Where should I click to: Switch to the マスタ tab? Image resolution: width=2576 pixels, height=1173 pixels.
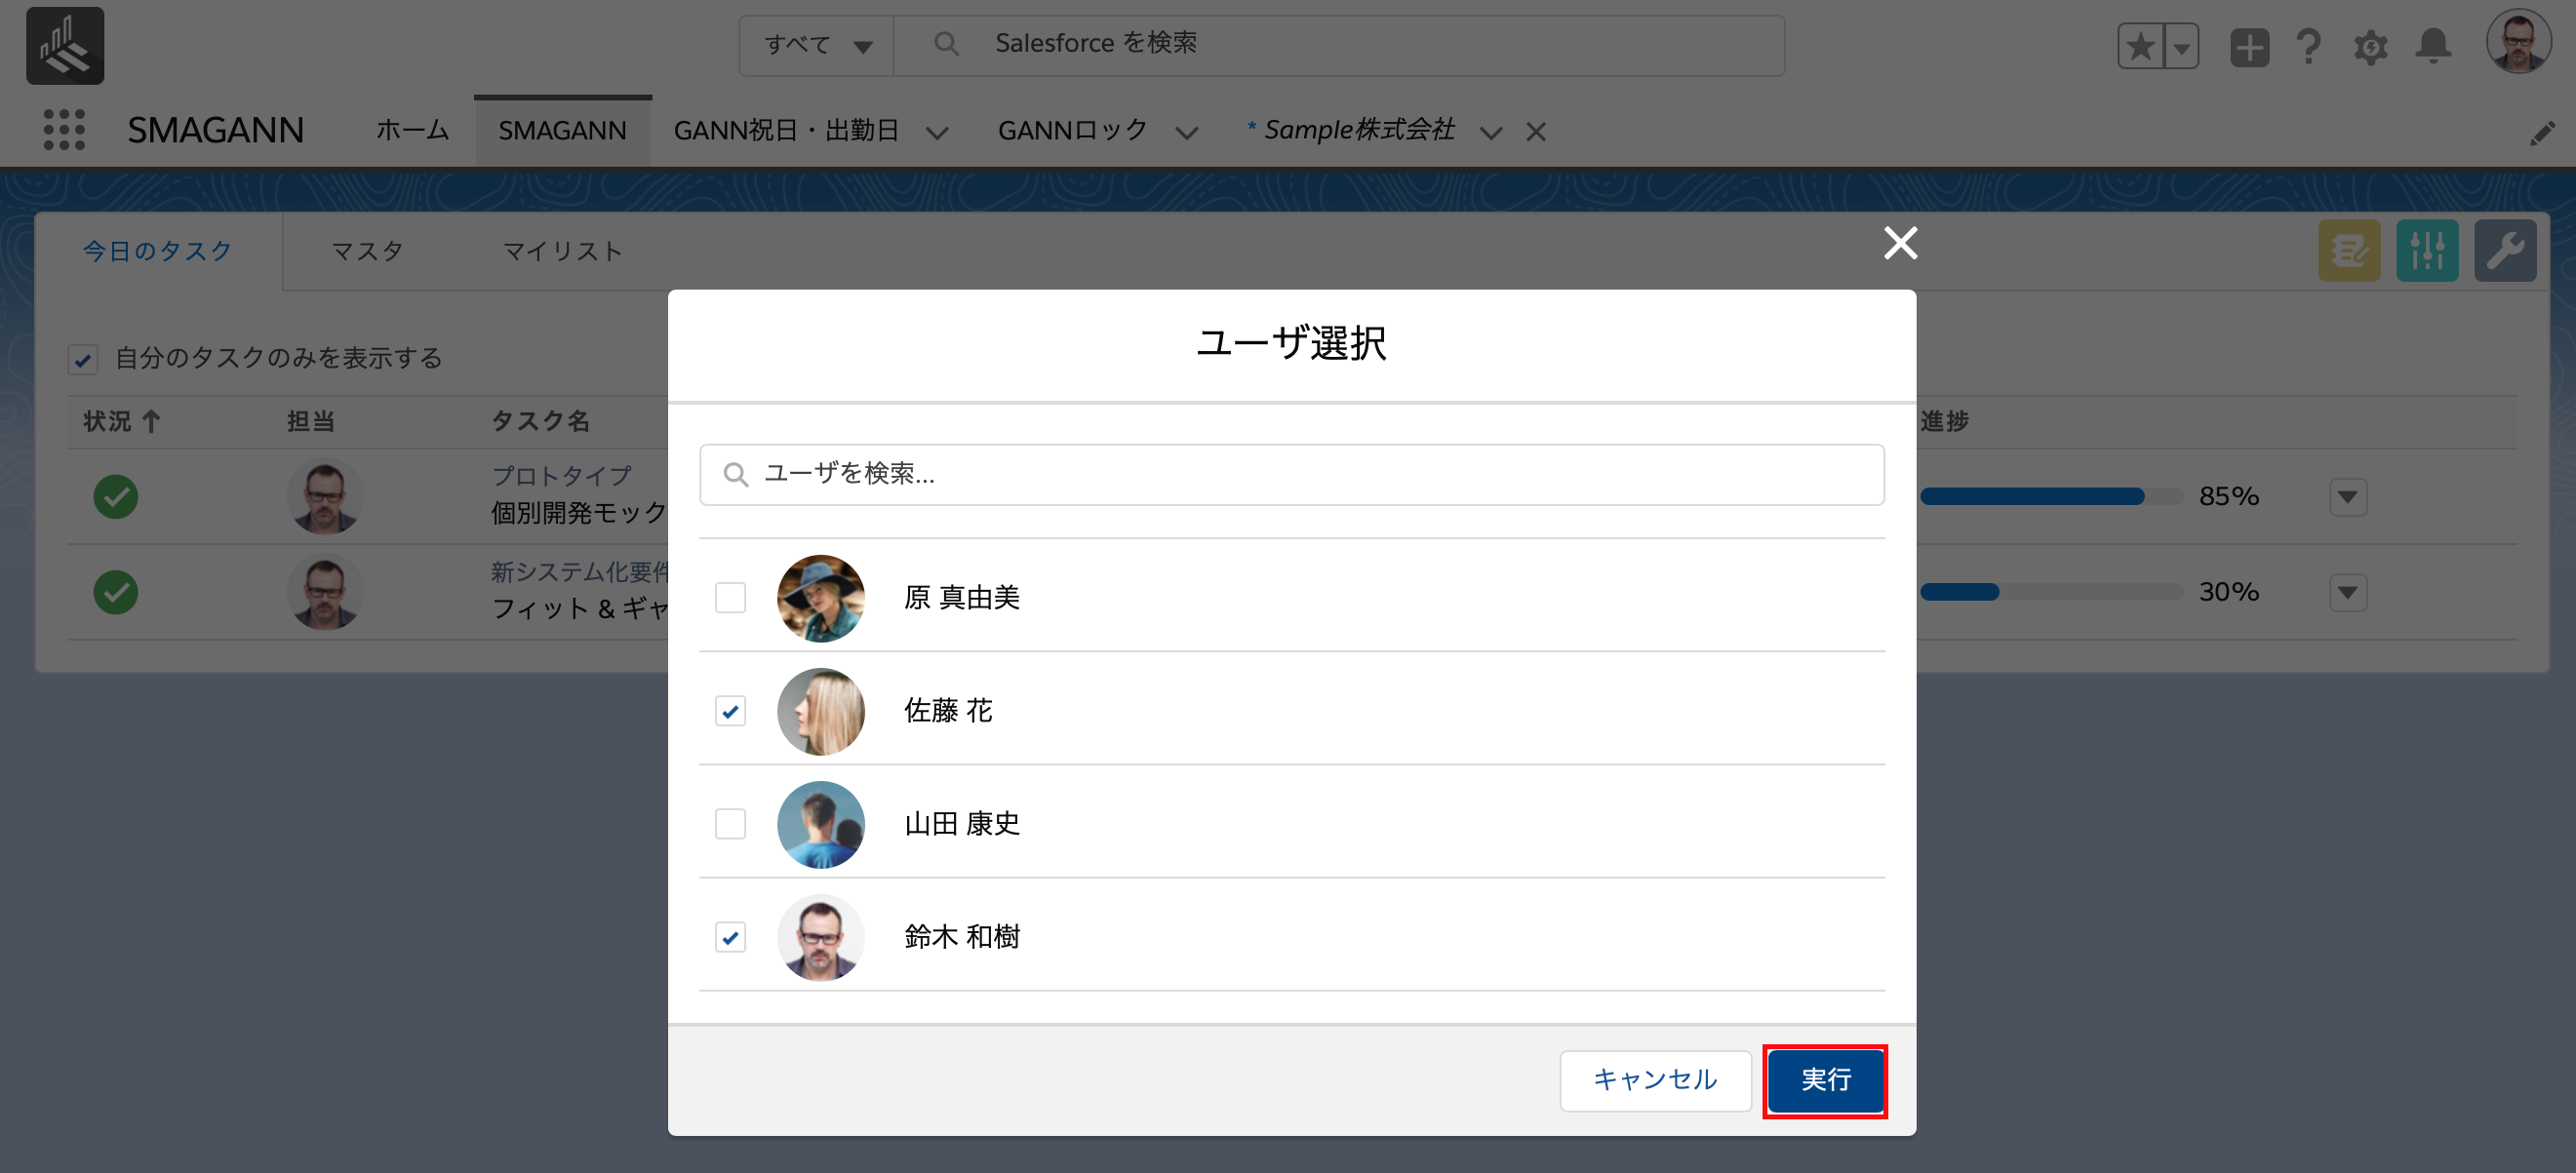(x=367, y=251)
